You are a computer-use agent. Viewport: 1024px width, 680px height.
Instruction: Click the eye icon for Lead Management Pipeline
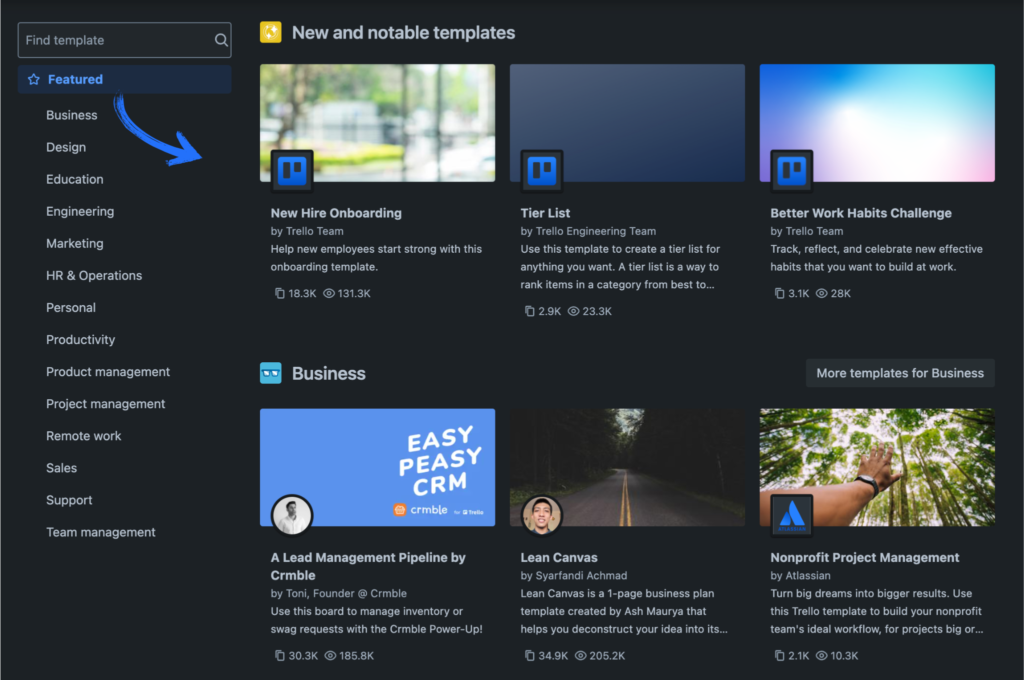330,655
